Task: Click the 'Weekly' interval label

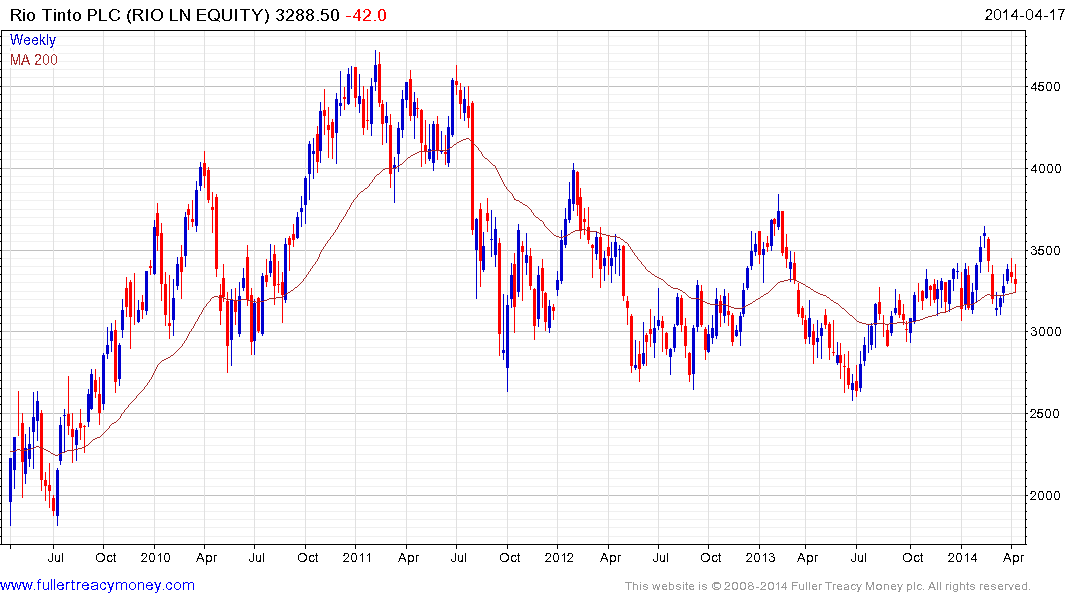Action: click(33, 40)
